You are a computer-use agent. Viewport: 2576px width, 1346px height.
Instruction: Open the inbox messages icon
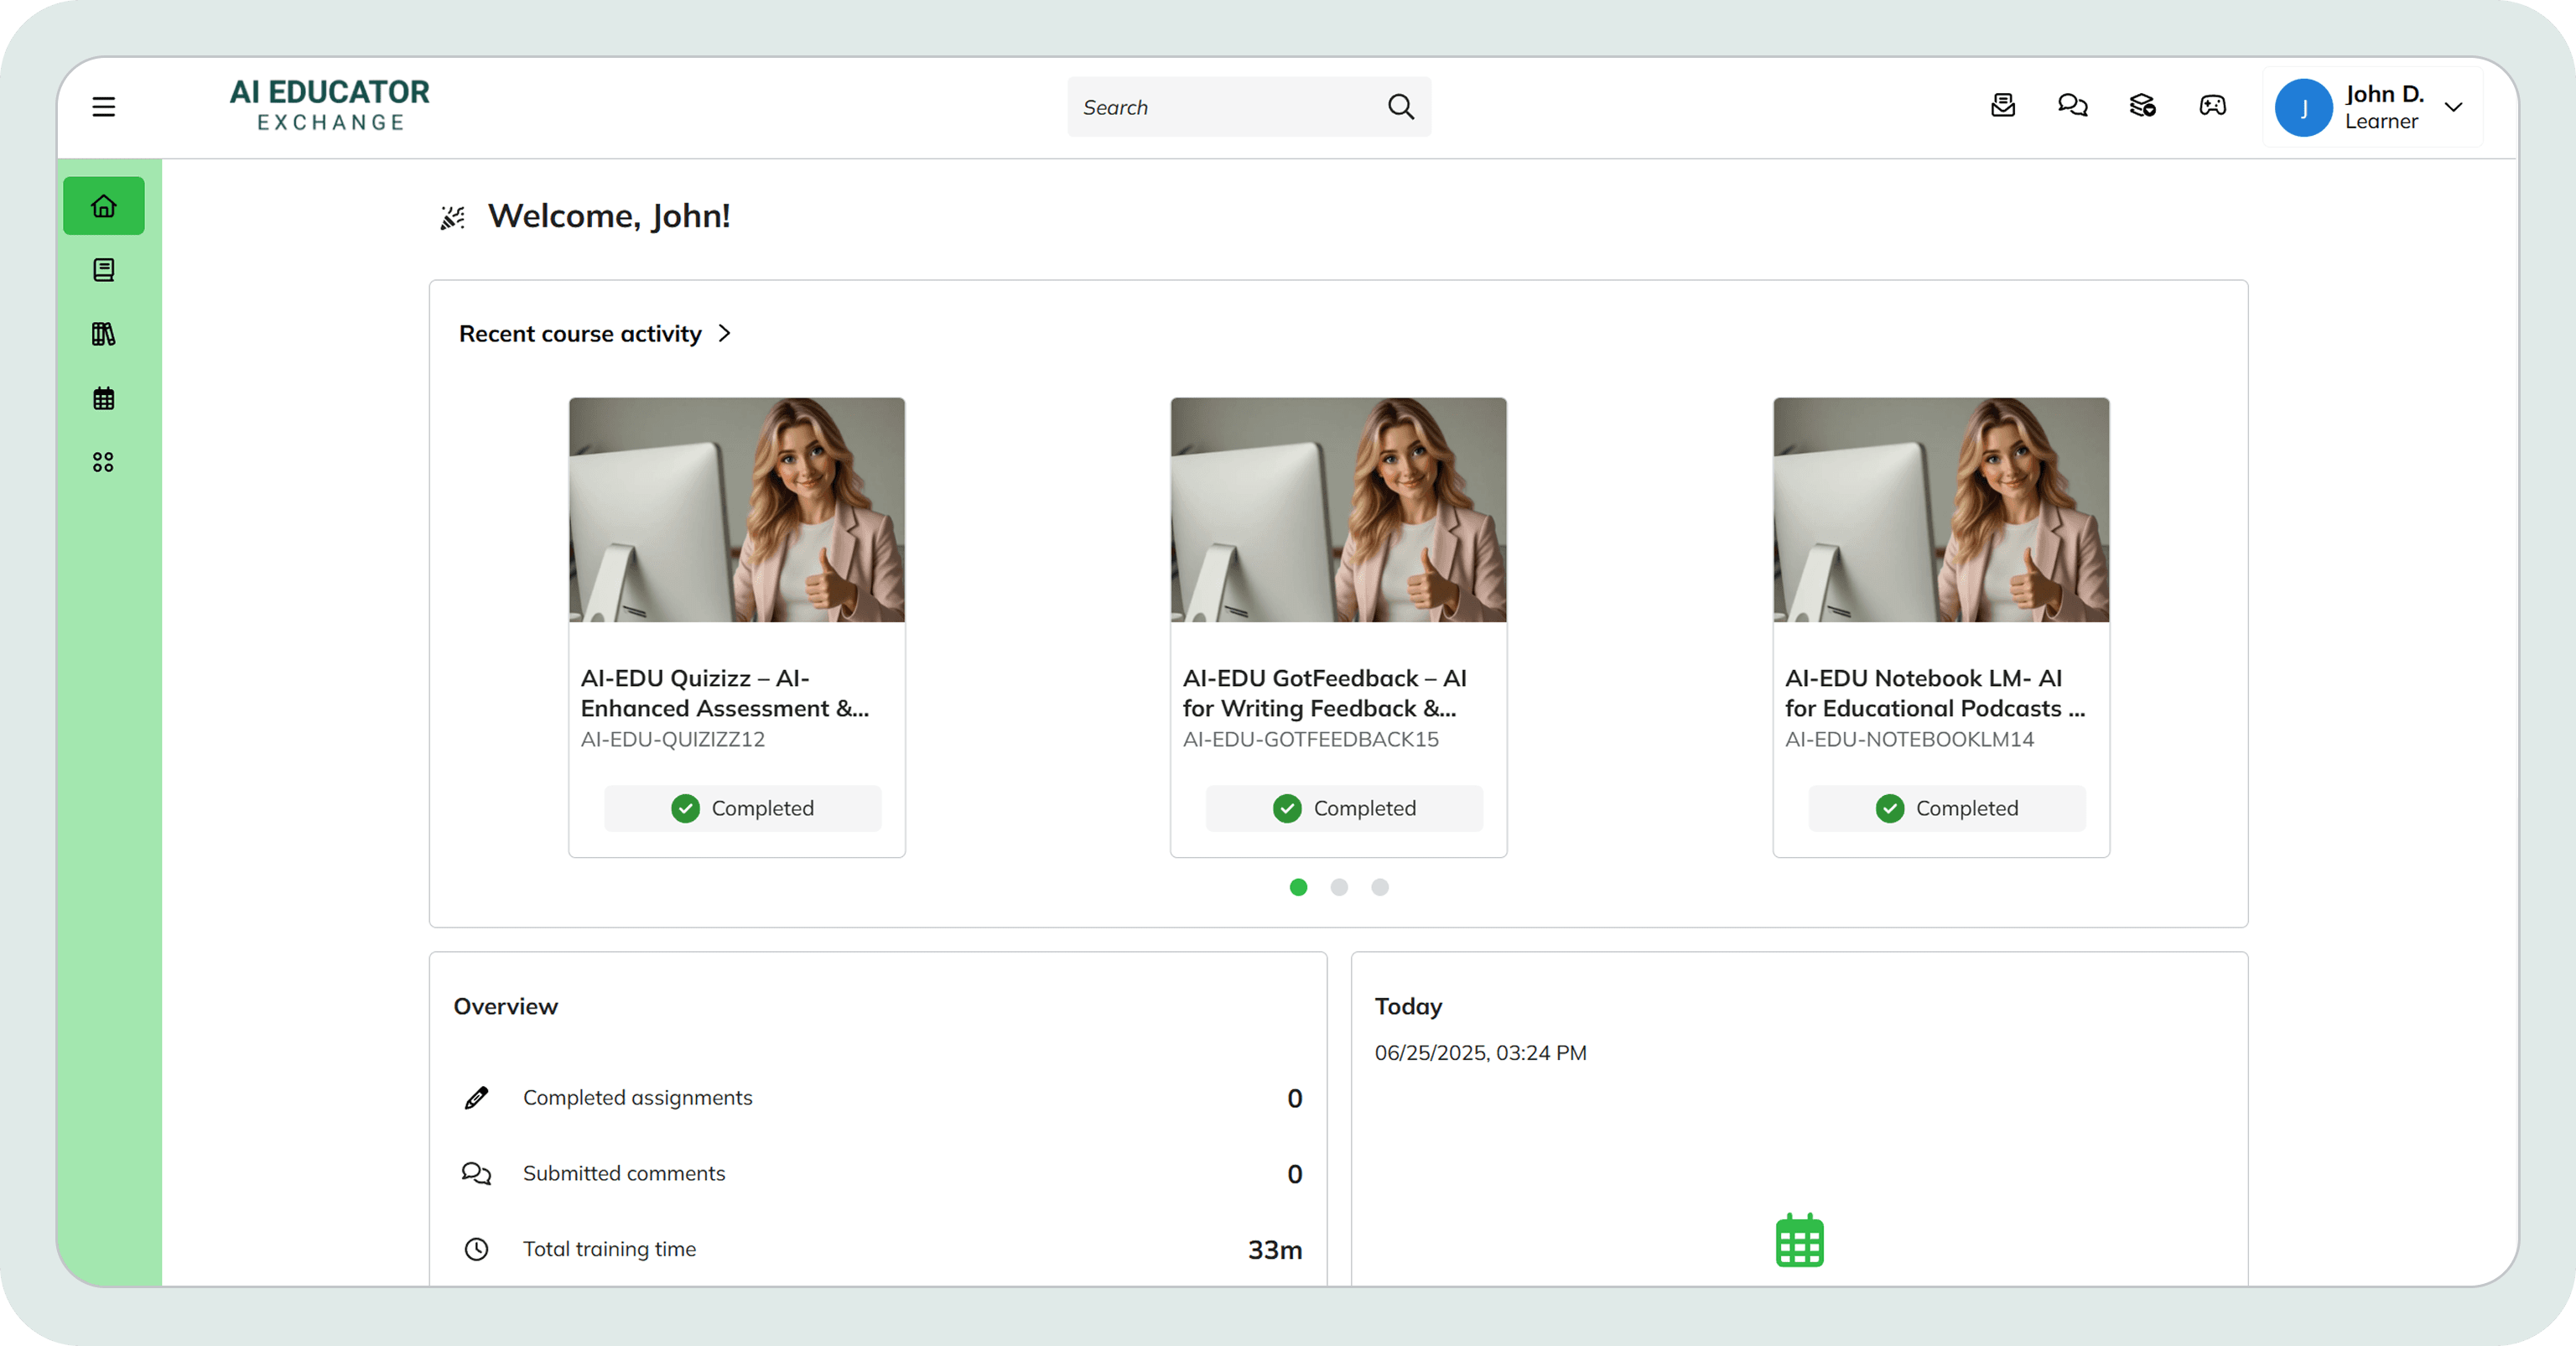[x=2003, y=105]
